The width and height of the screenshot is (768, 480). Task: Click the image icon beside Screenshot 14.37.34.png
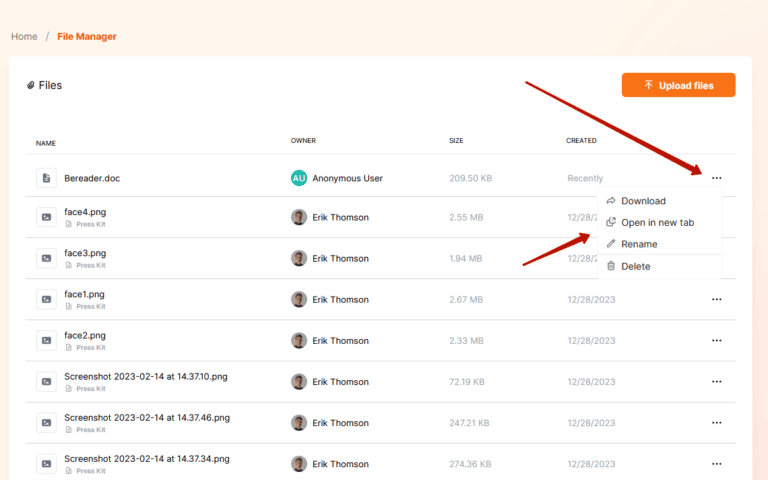point(47,464)
